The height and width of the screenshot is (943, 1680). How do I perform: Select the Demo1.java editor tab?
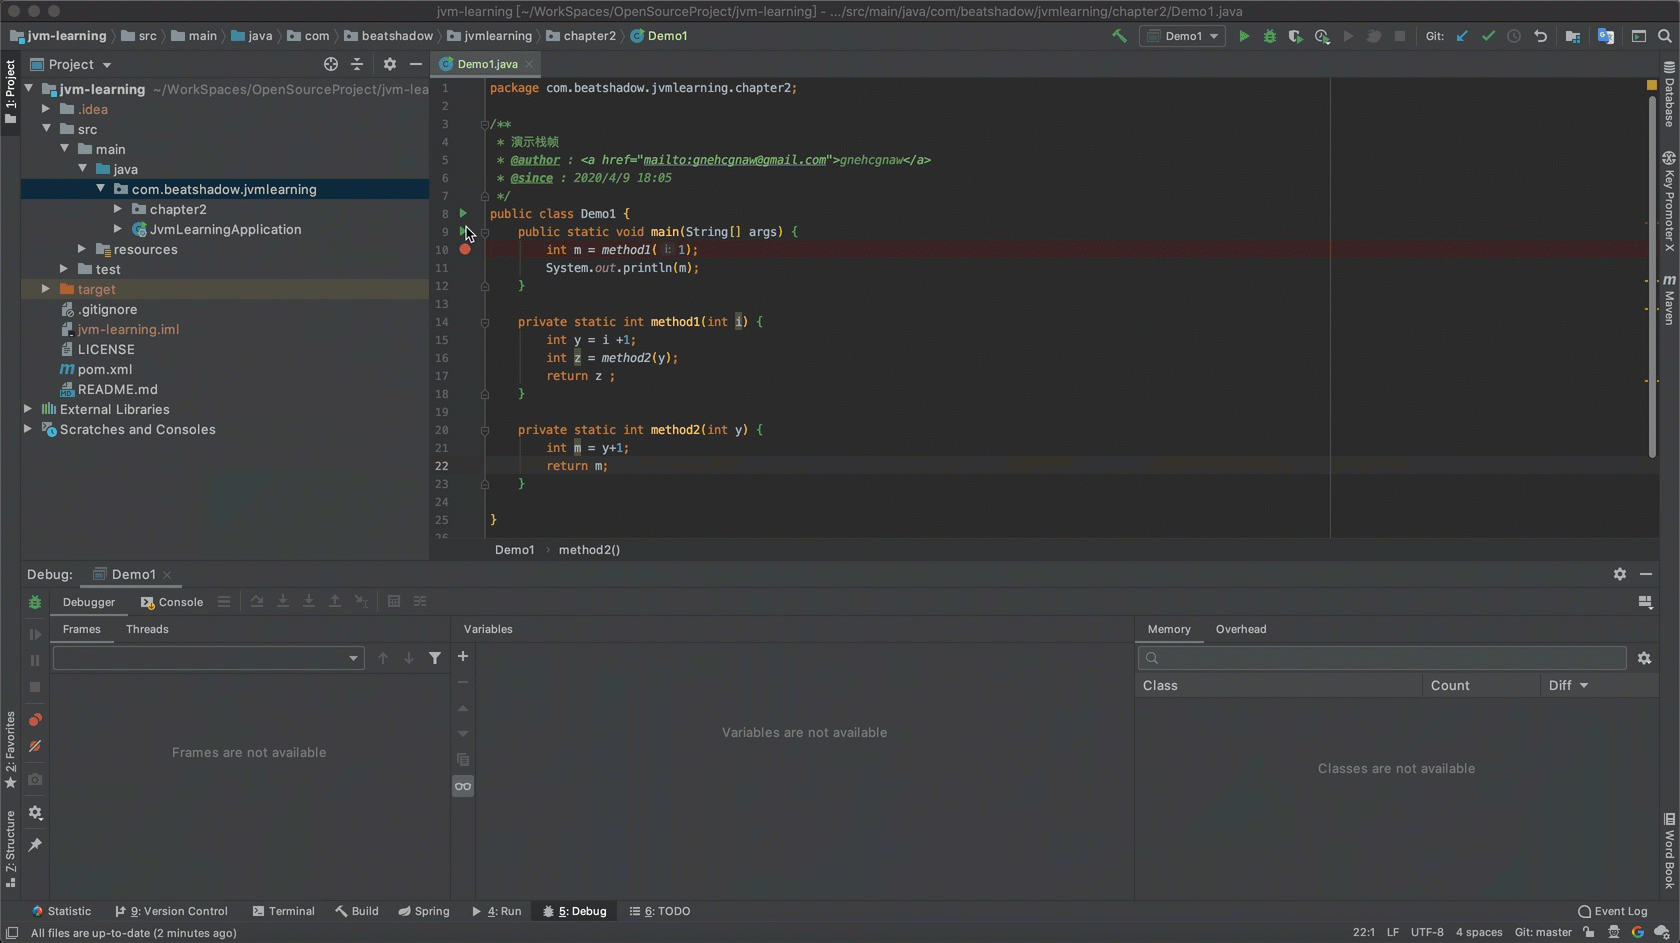(486, 64)
